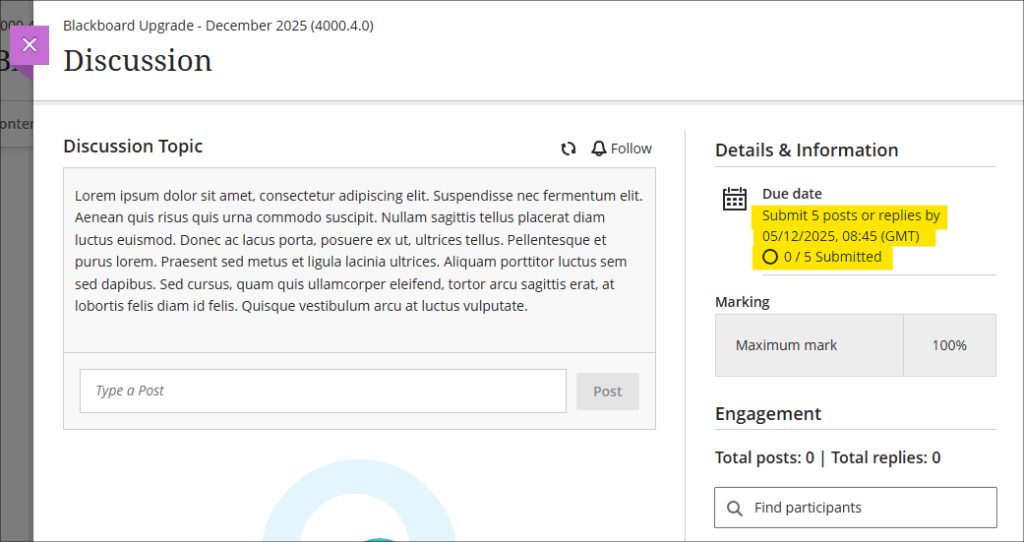
Task: Click the Details & Information heading
Action: pyautogui.click(x=806, y=150)
